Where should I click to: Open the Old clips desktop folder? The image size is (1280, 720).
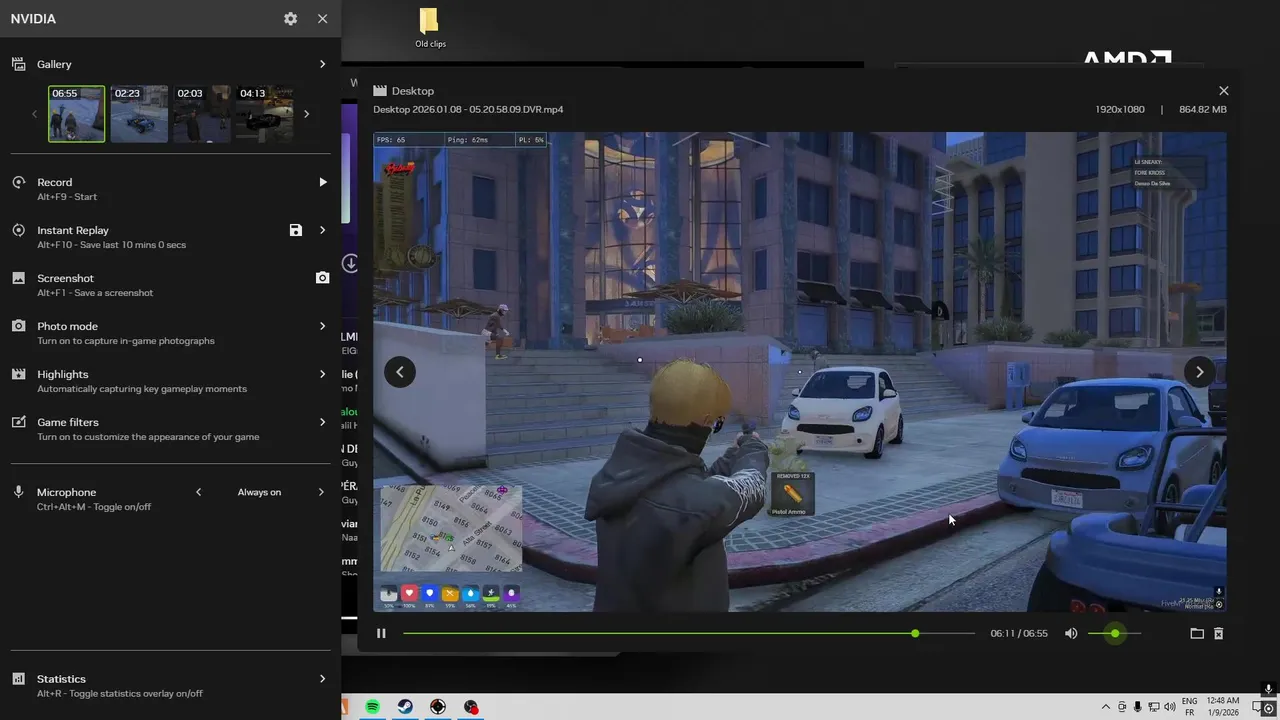tap(430, 28)
